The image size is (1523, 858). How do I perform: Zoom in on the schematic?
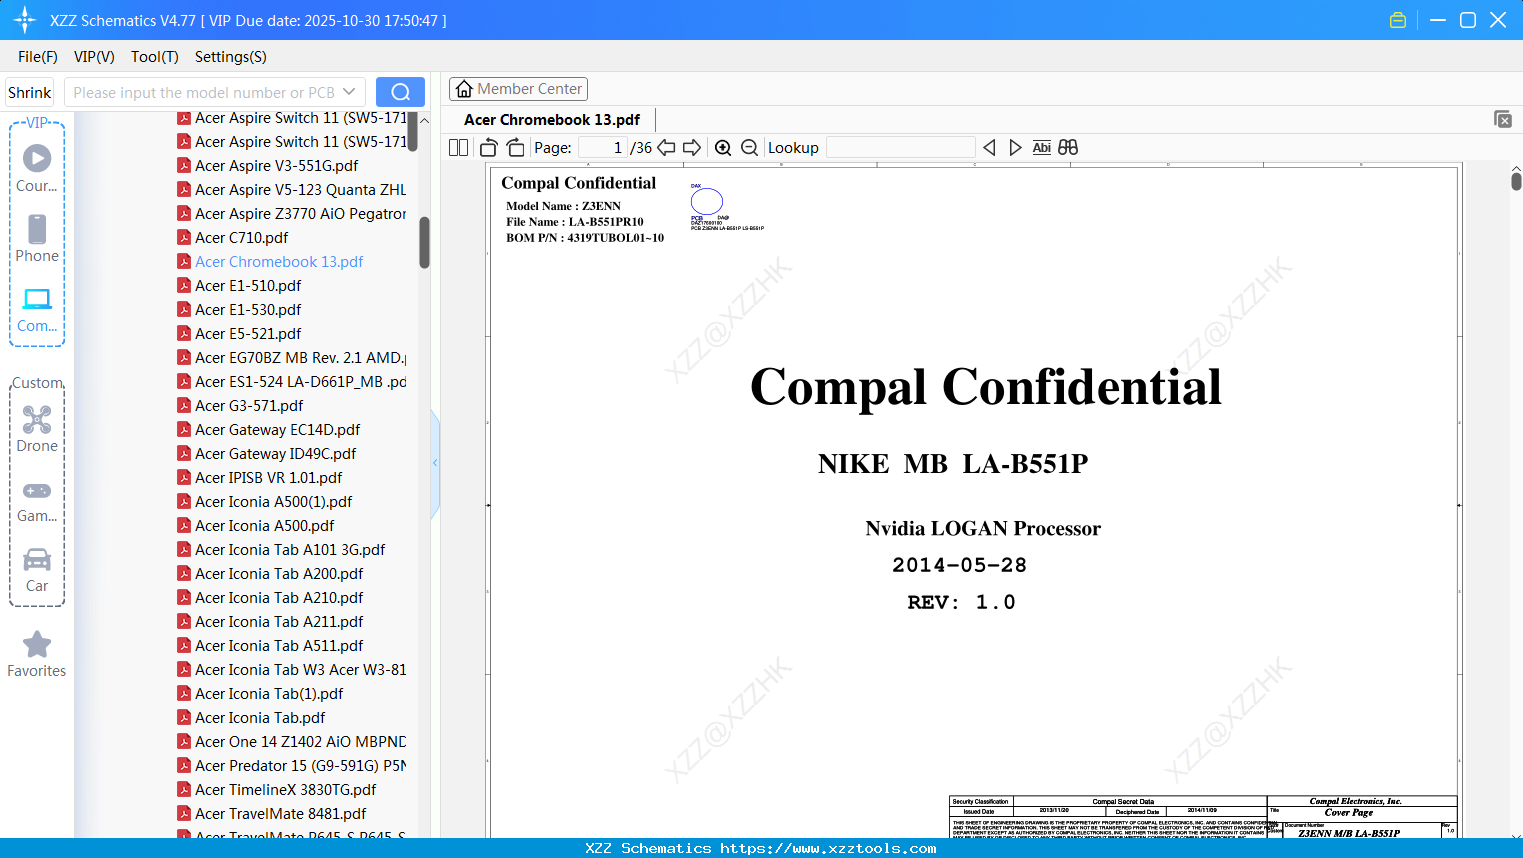pyautogui.click(x=723, y=148)
